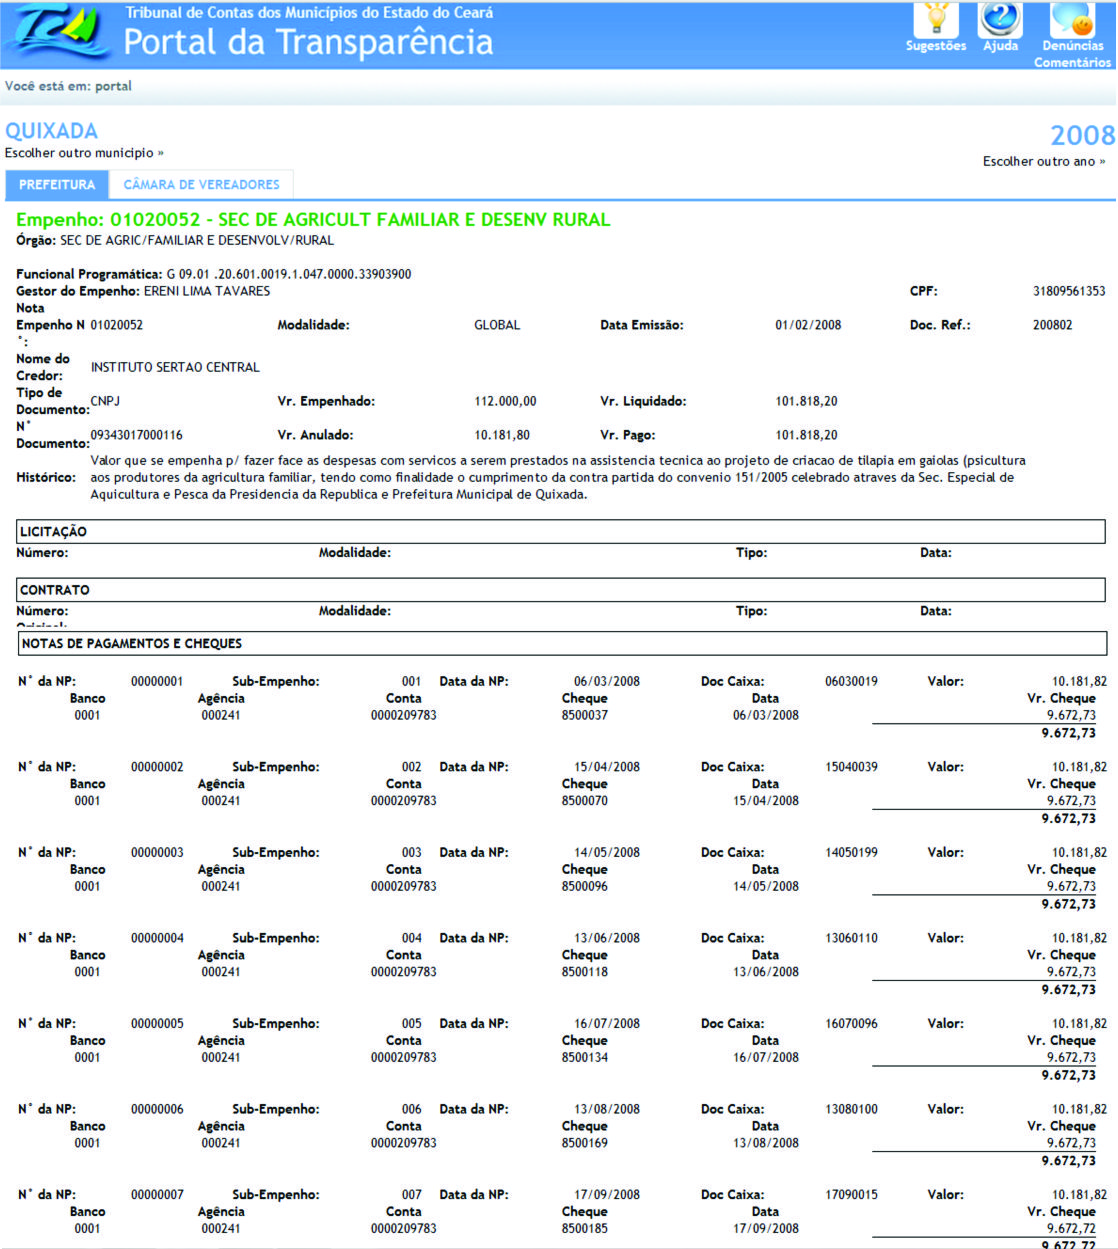Click the CPF number 31809561353

1069,292
